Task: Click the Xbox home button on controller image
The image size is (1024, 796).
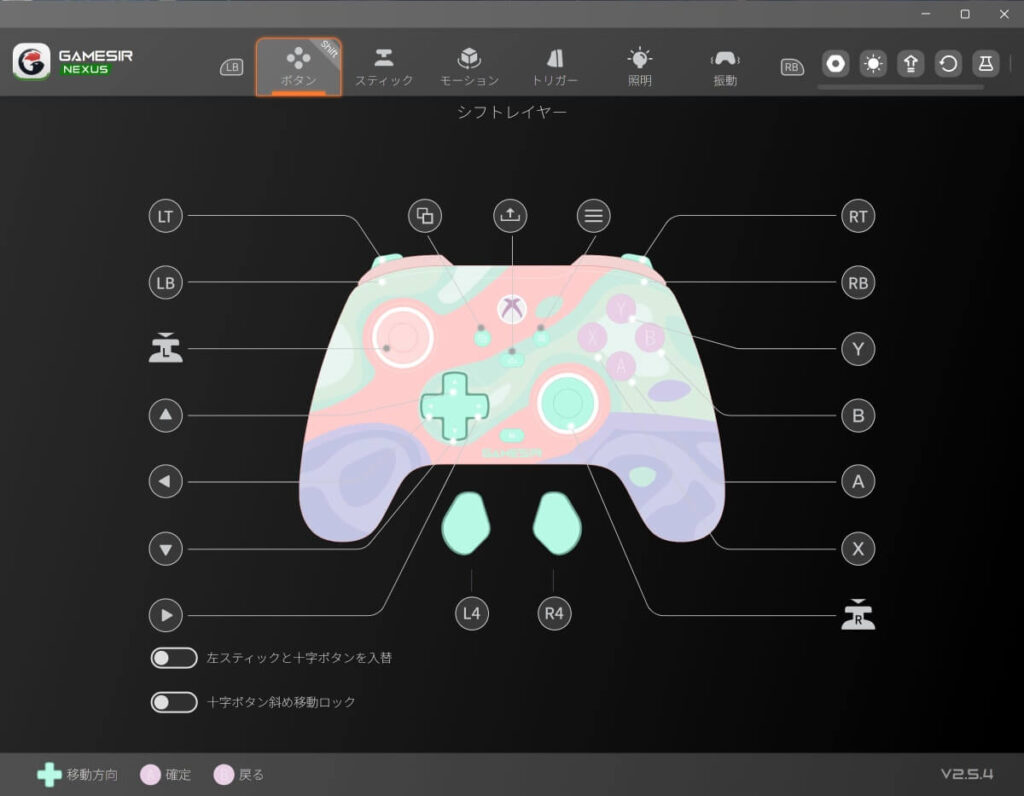Action: pyautogui.click(x=511, y=308)
